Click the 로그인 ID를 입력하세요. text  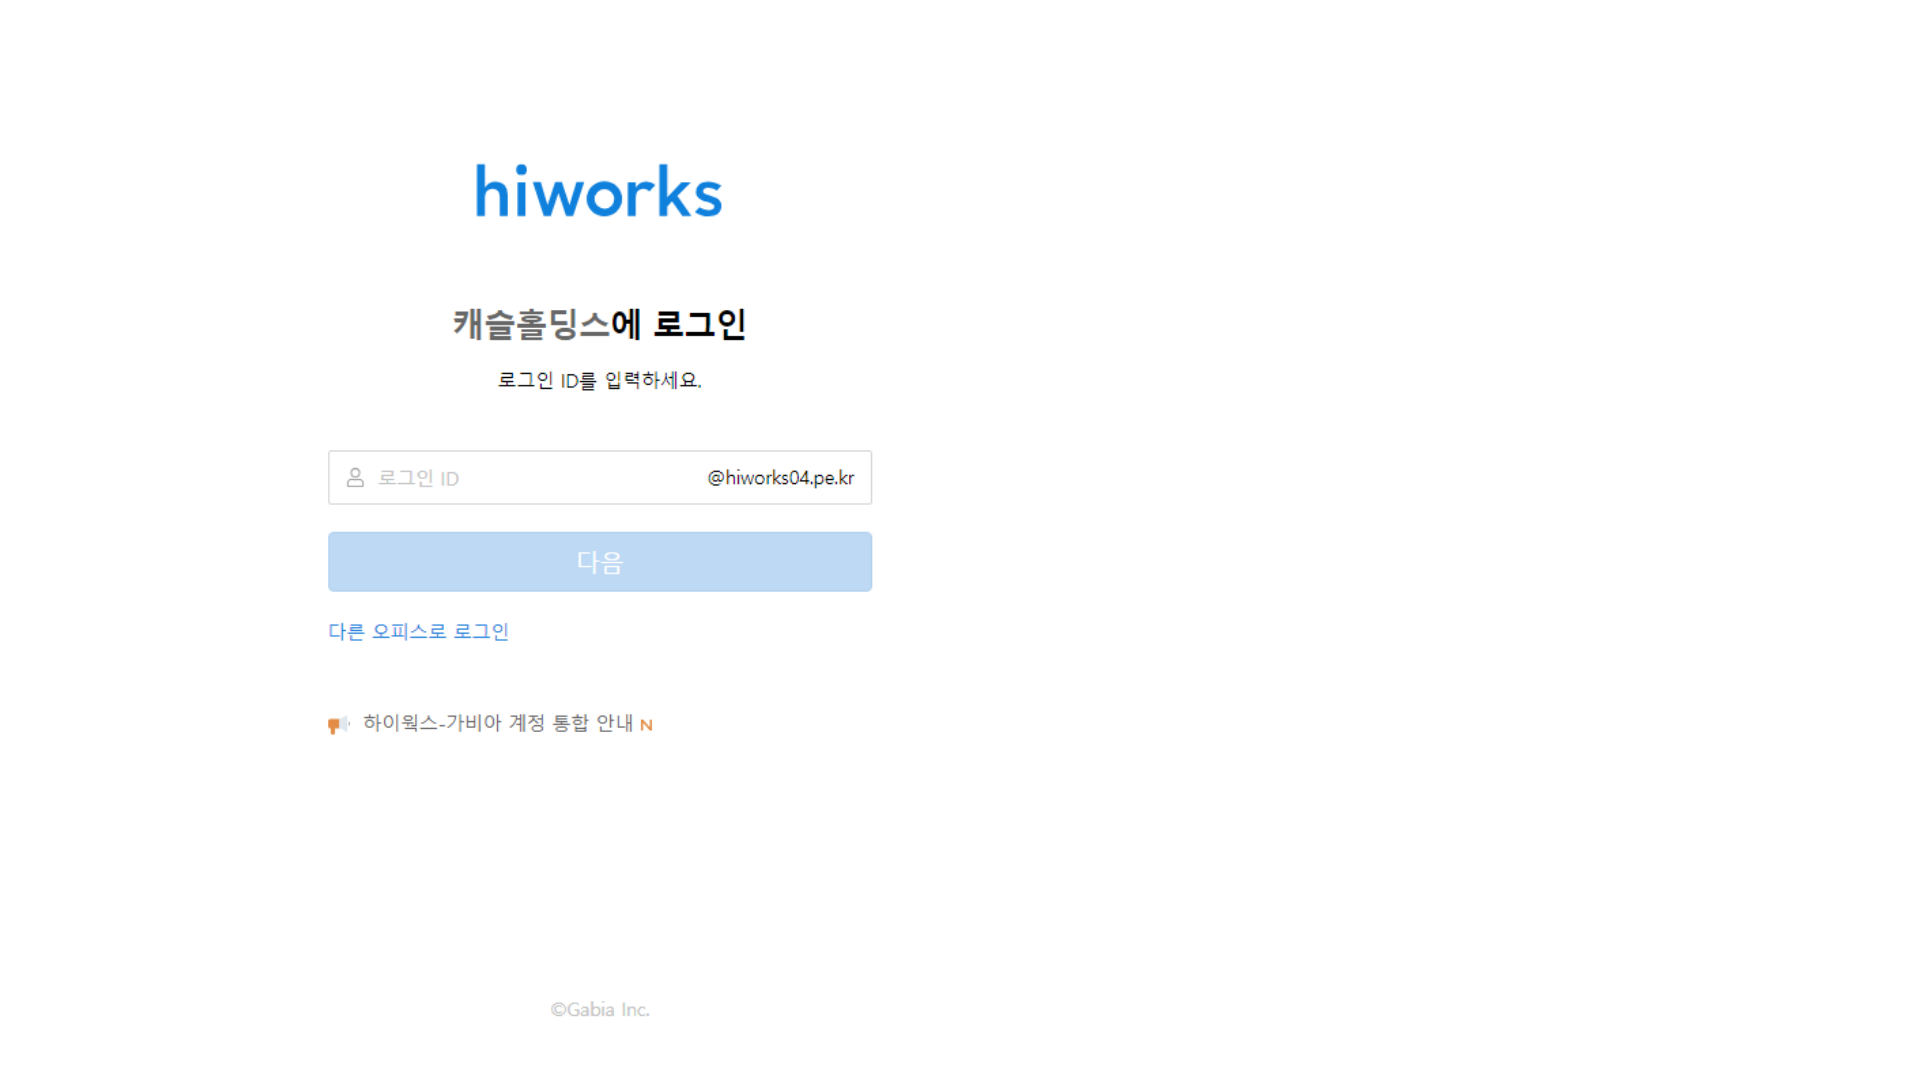pyautogui.click(x=600, y=380)
